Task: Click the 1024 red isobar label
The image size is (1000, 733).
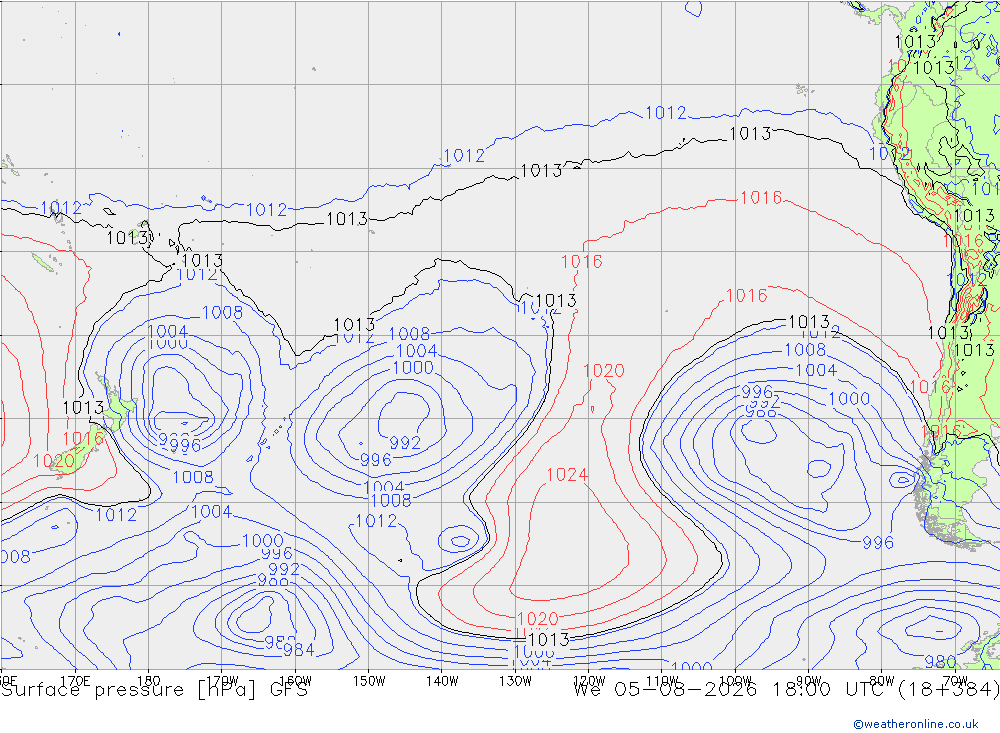Action: point(567,475)
